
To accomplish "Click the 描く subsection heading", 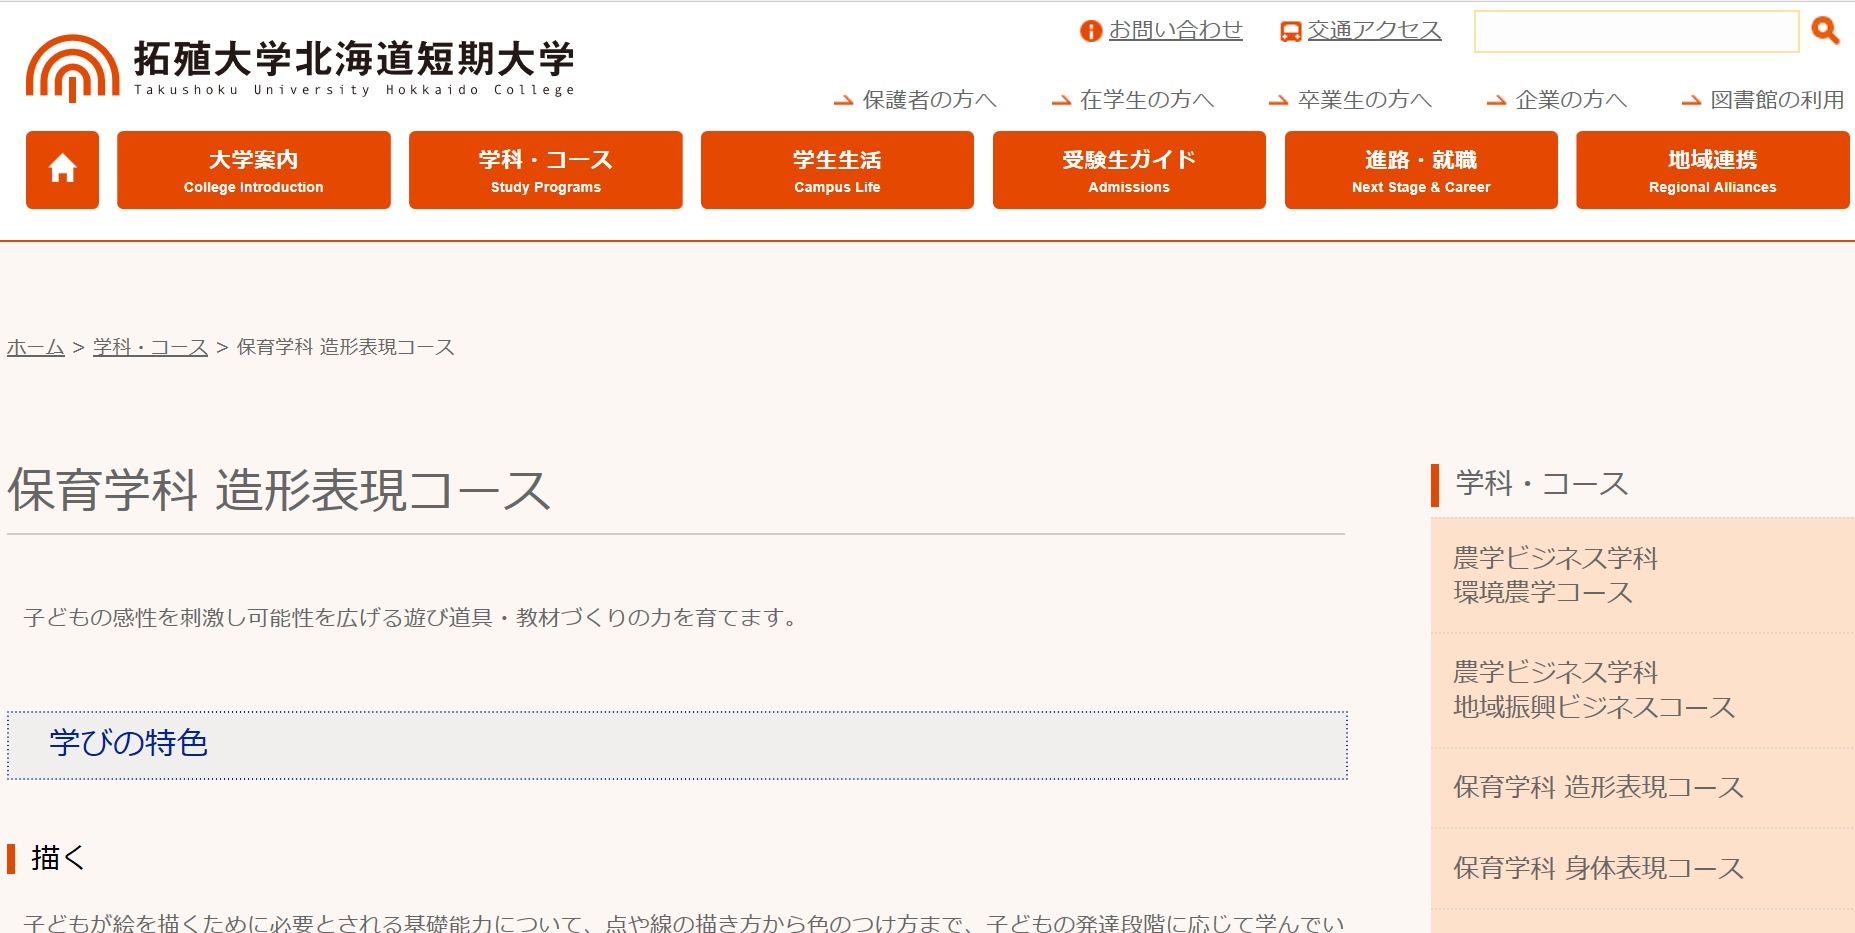I will click(x=58, y=858).
